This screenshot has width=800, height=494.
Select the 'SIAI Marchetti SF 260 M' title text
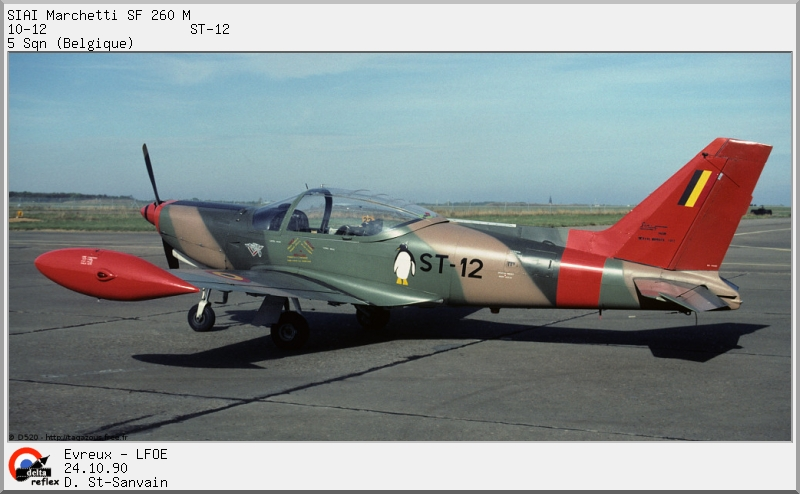click(98, 15)
